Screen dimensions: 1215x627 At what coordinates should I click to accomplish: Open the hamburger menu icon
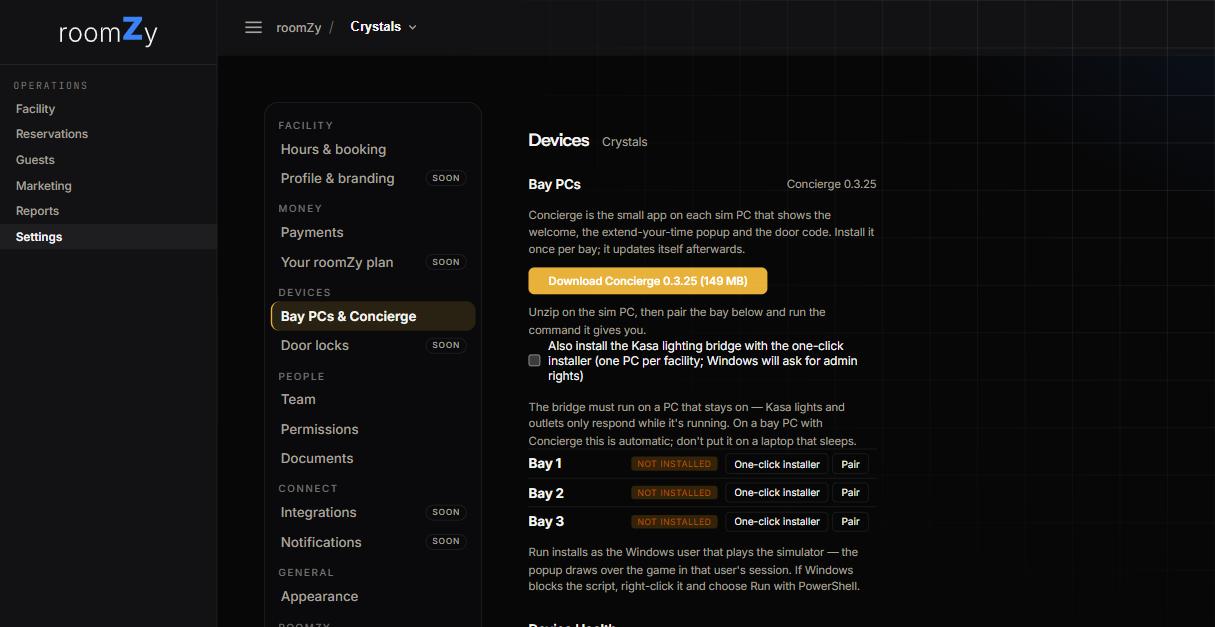click(x=253, y=27)
